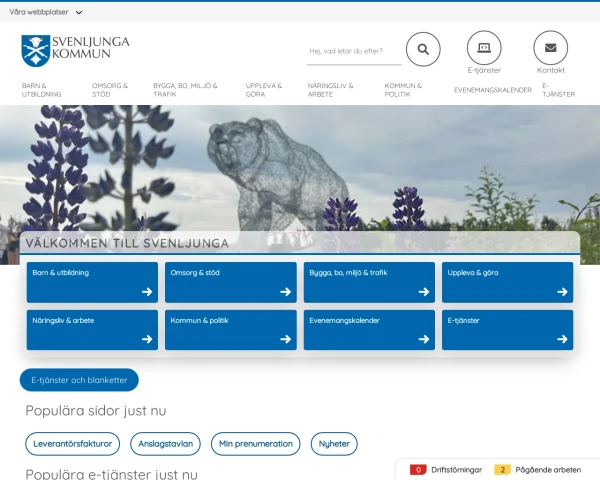Click the arrow on the Uppleva & göra tile
The width and height of the screenshot is (600, 480).
(562, 292)
